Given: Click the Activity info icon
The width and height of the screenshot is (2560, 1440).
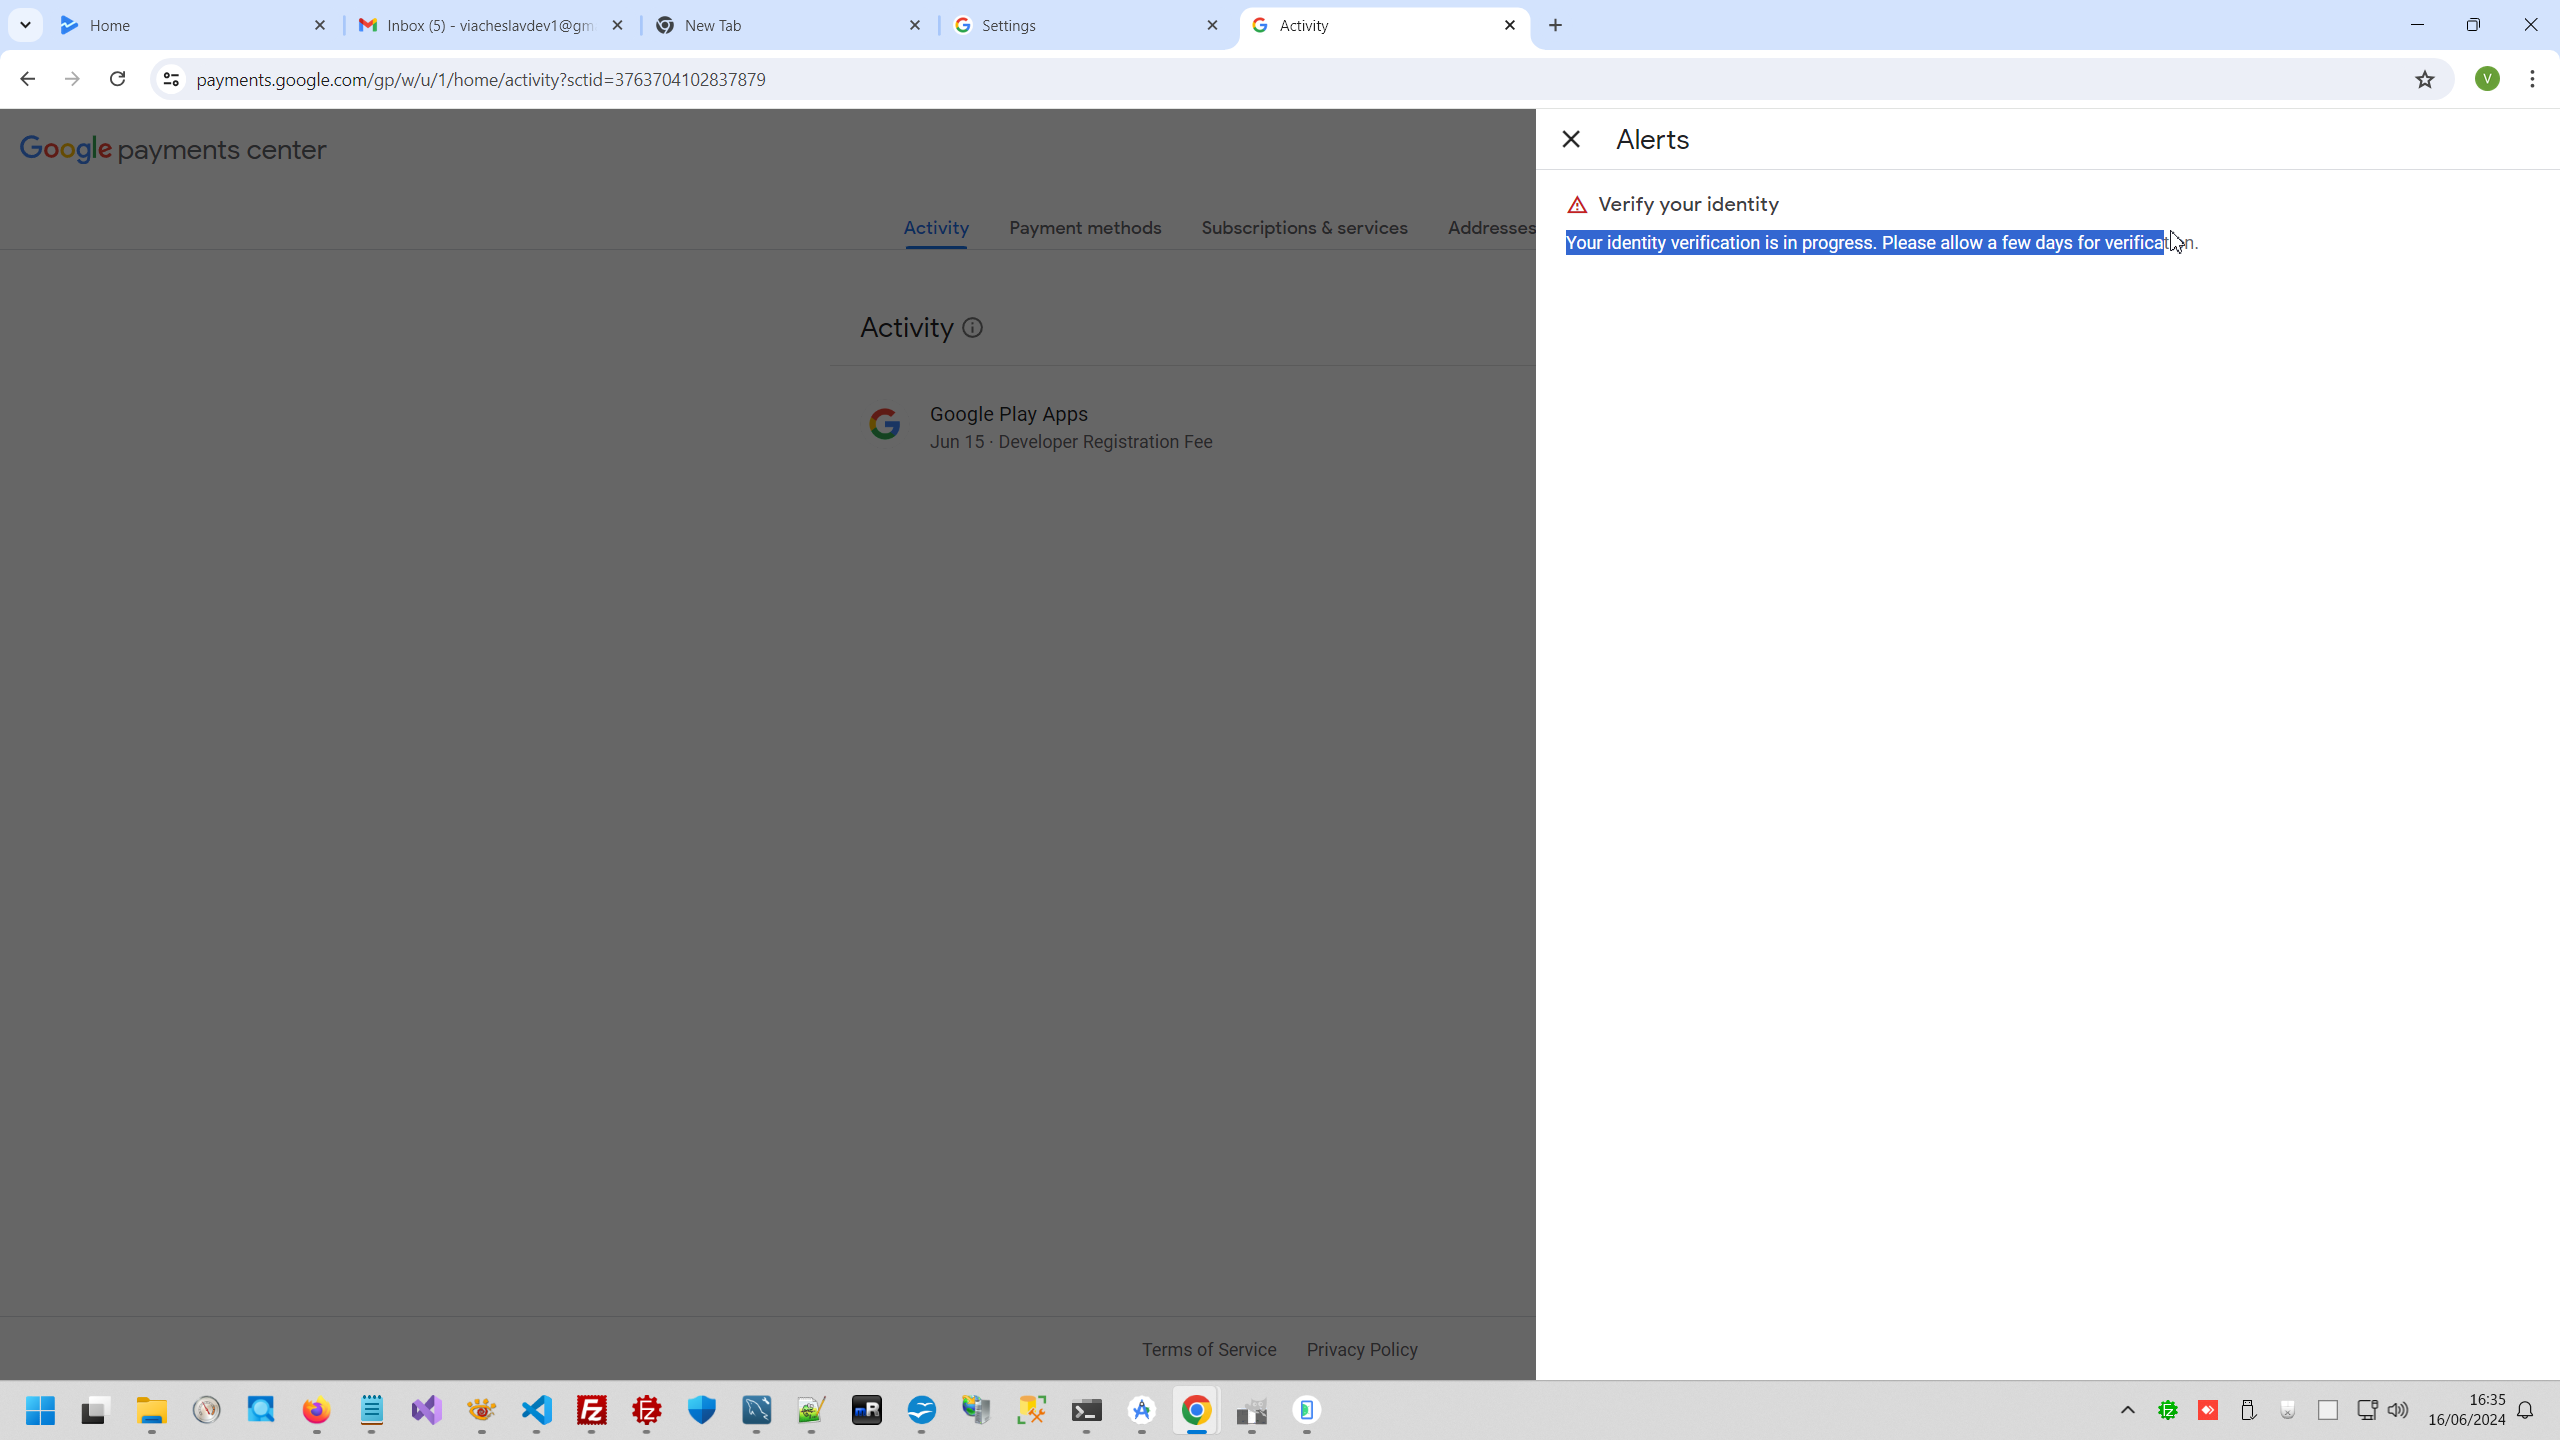Looking at the screenshot, I should click(972, 328).
